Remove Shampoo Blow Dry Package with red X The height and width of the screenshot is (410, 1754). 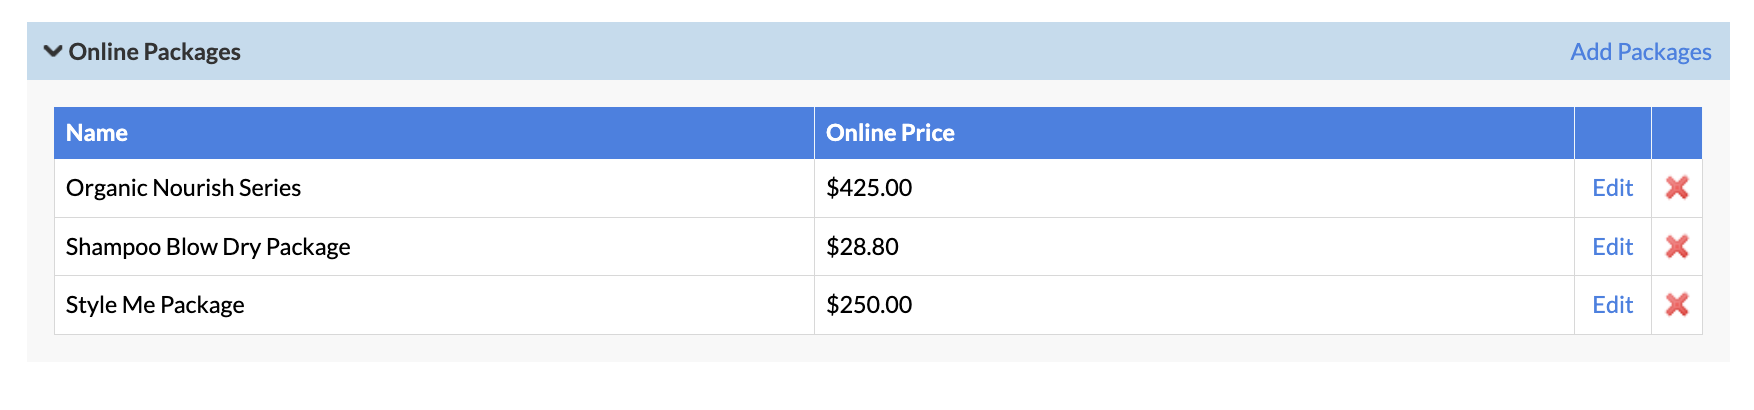point(1677,247)
